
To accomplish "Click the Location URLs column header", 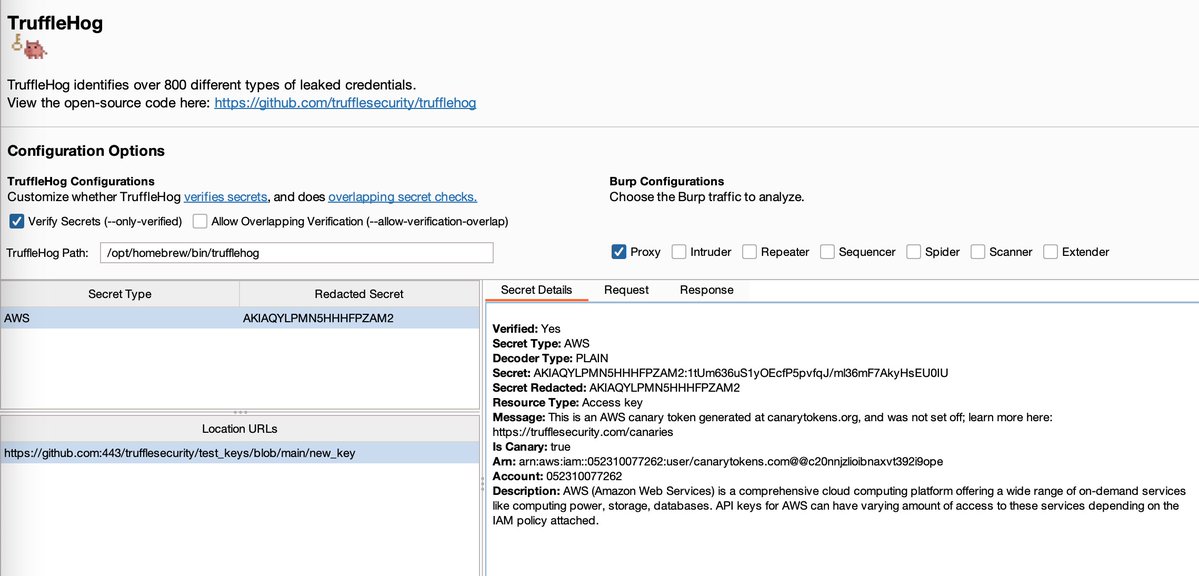I will coord(239,429).
